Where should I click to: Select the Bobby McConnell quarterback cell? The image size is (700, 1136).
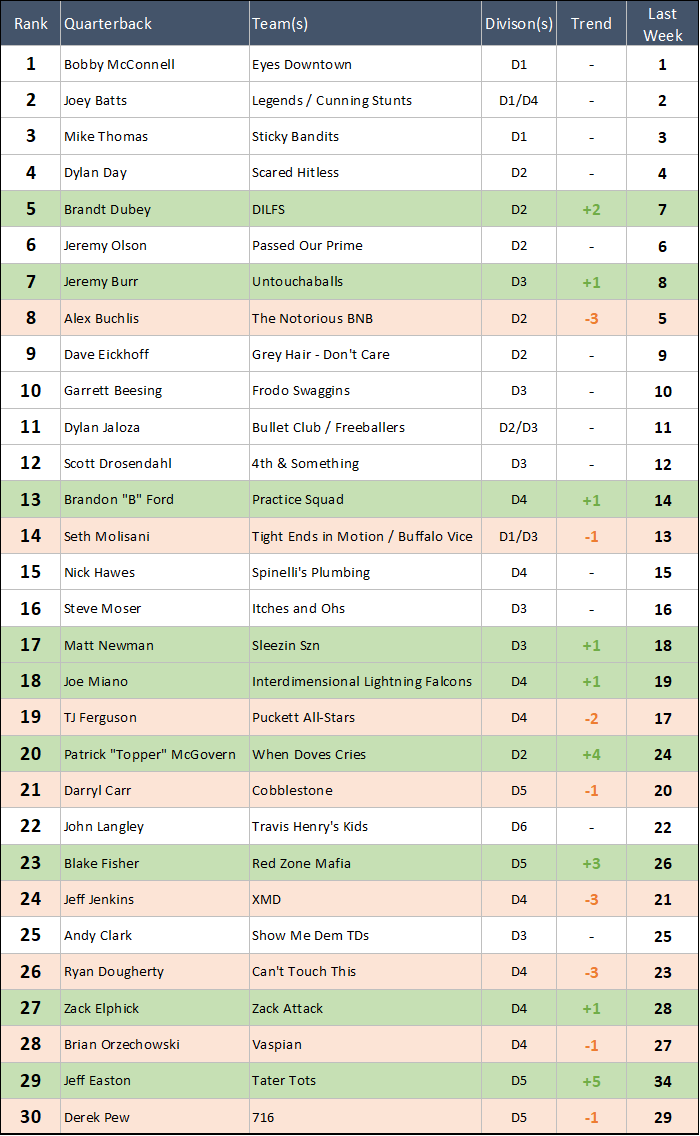pyautogui.click(x=119, y=65)
